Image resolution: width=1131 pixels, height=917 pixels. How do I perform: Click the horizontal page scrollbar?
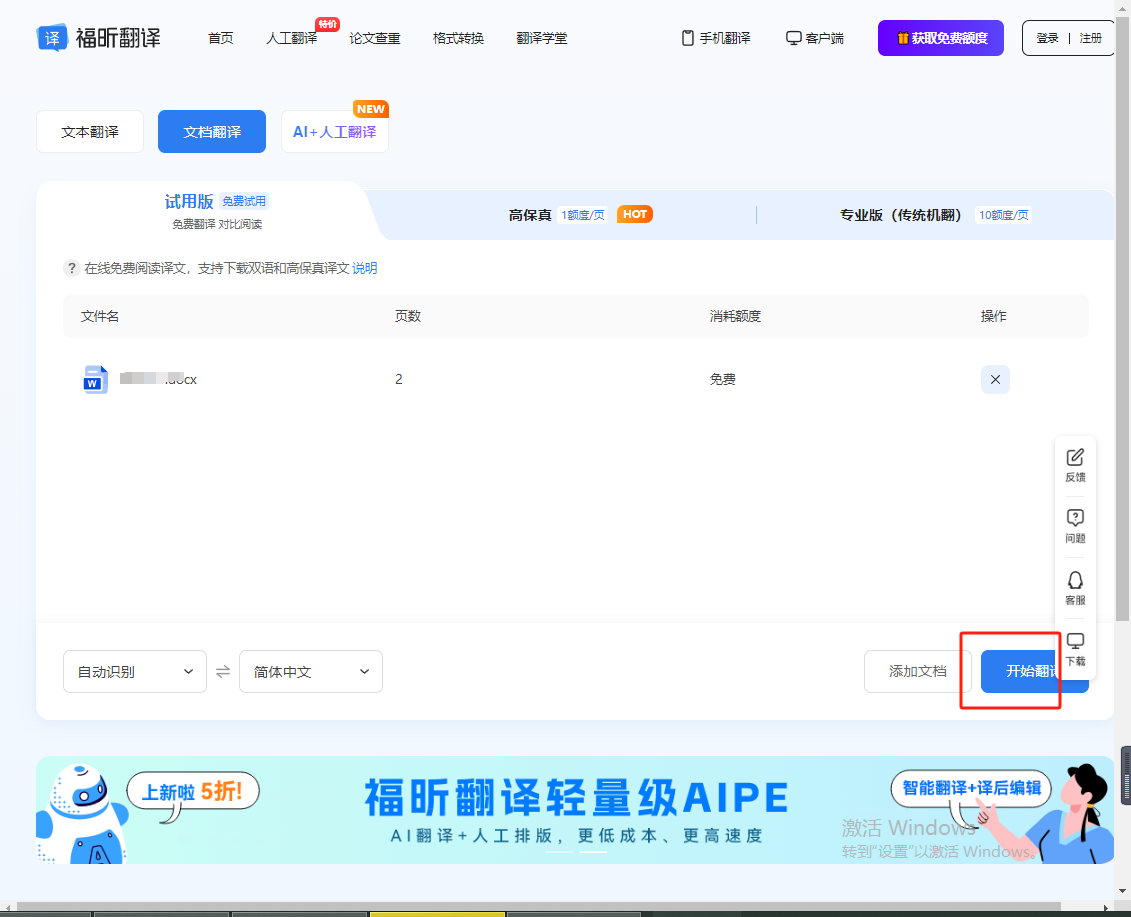coord(538,907)
